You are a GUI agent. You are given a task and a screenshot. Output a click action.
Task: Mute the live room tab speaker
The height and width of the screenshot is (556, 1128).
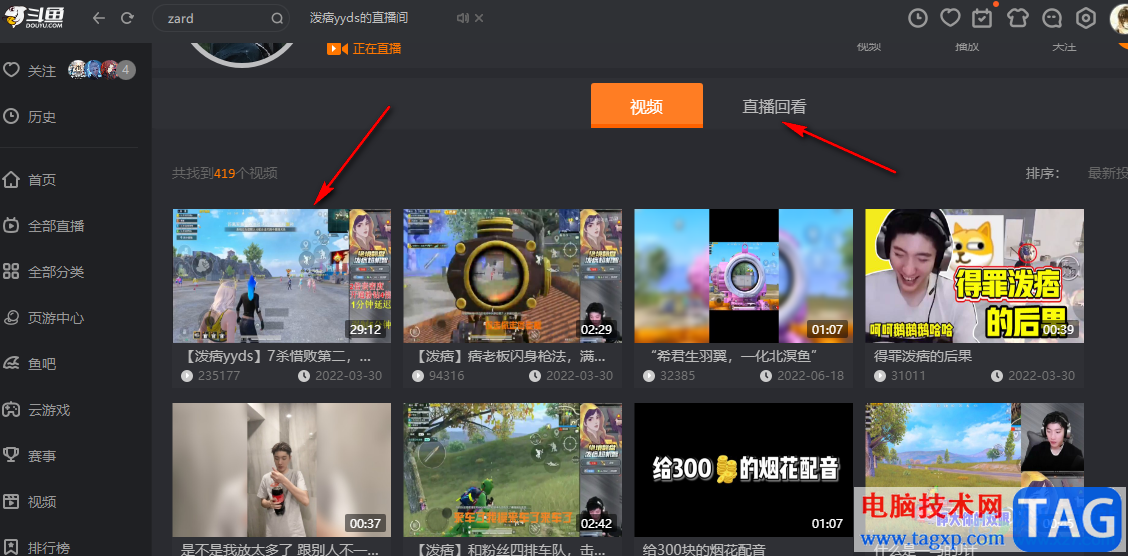(x=463, y=19)
